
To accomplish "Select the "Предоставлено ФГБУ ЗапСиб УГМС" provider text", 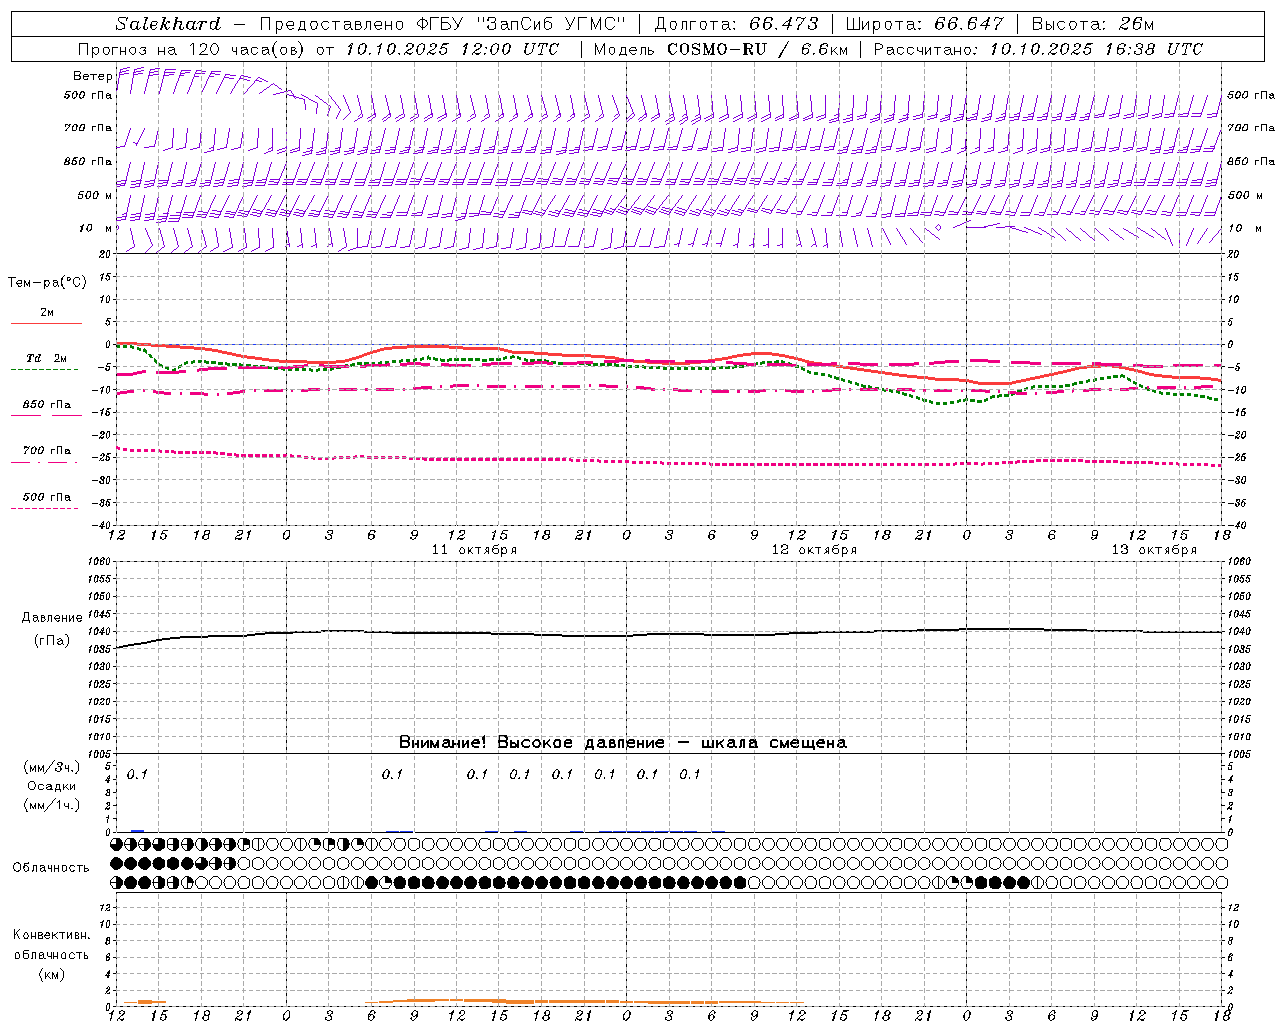I will [x=441, y=24].
